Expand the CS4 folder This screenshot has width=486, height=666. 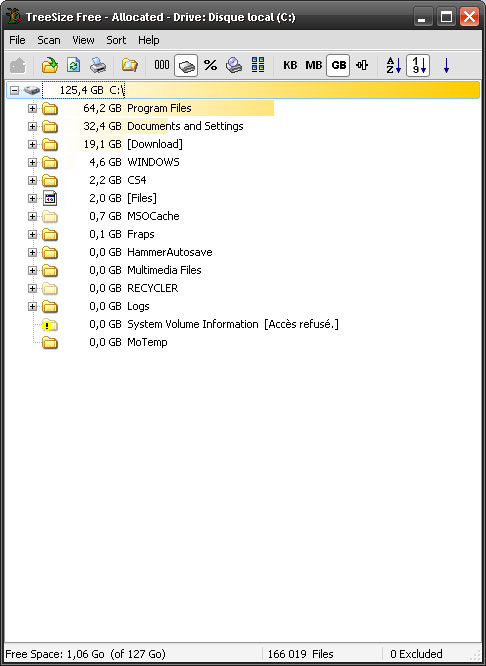tap(32, 181)
